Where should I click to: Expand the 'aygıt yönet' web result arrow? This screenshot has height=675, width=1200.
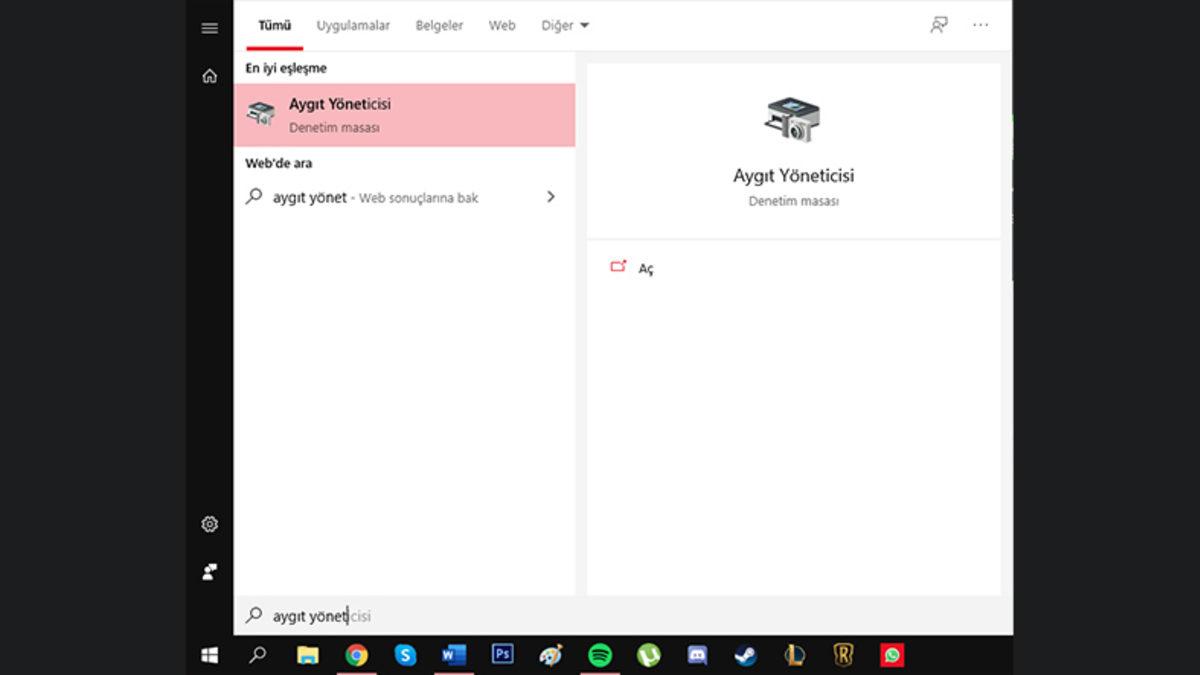550,197
